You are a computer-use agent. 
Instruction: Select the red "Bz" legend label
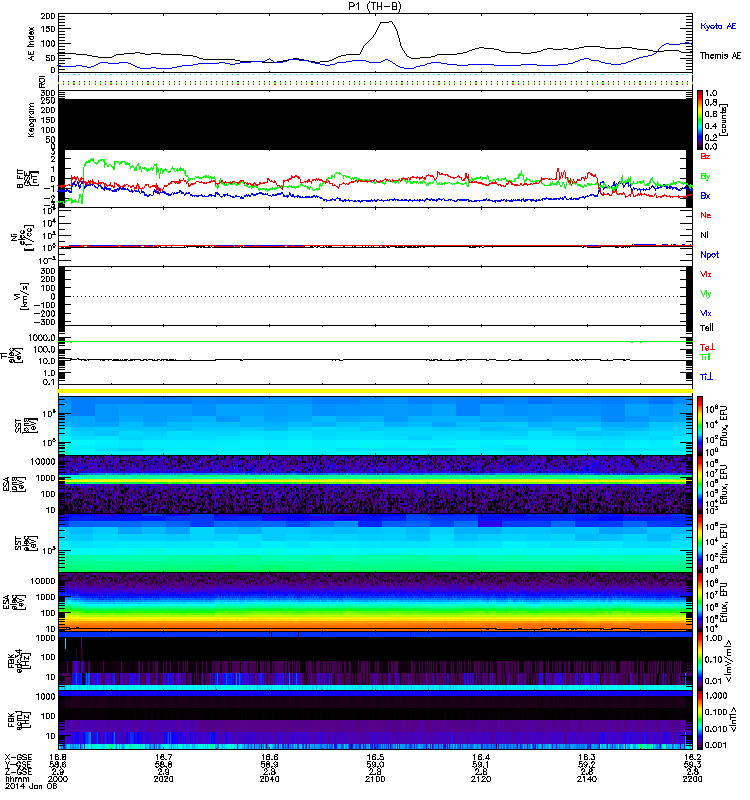[705, 157]
